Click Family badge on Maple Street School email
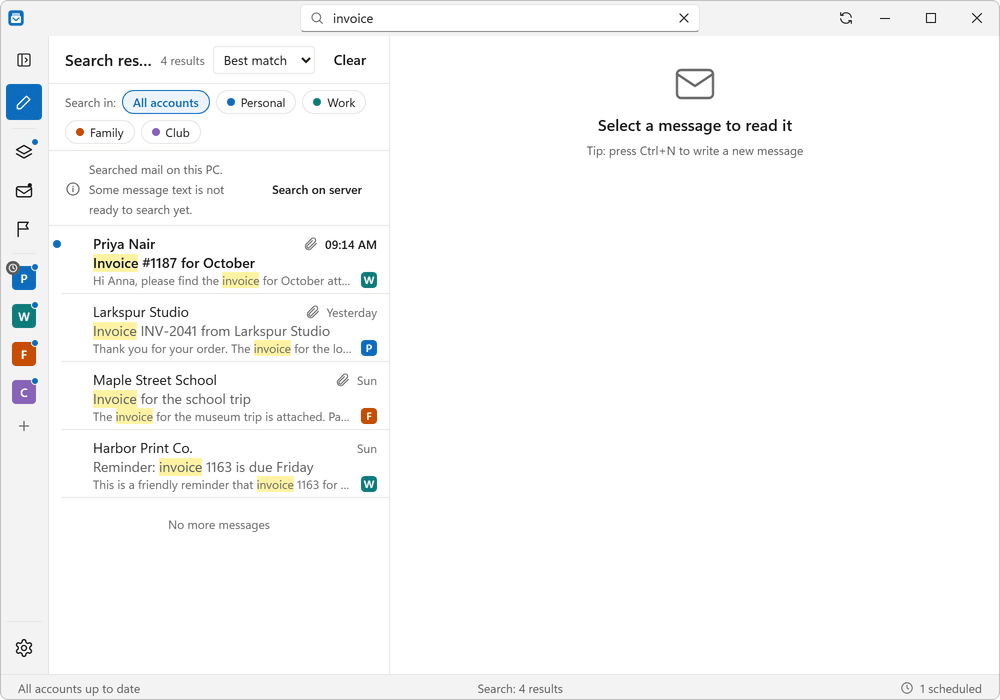Viewport: 1000px width, 700px height. point(369,416)
